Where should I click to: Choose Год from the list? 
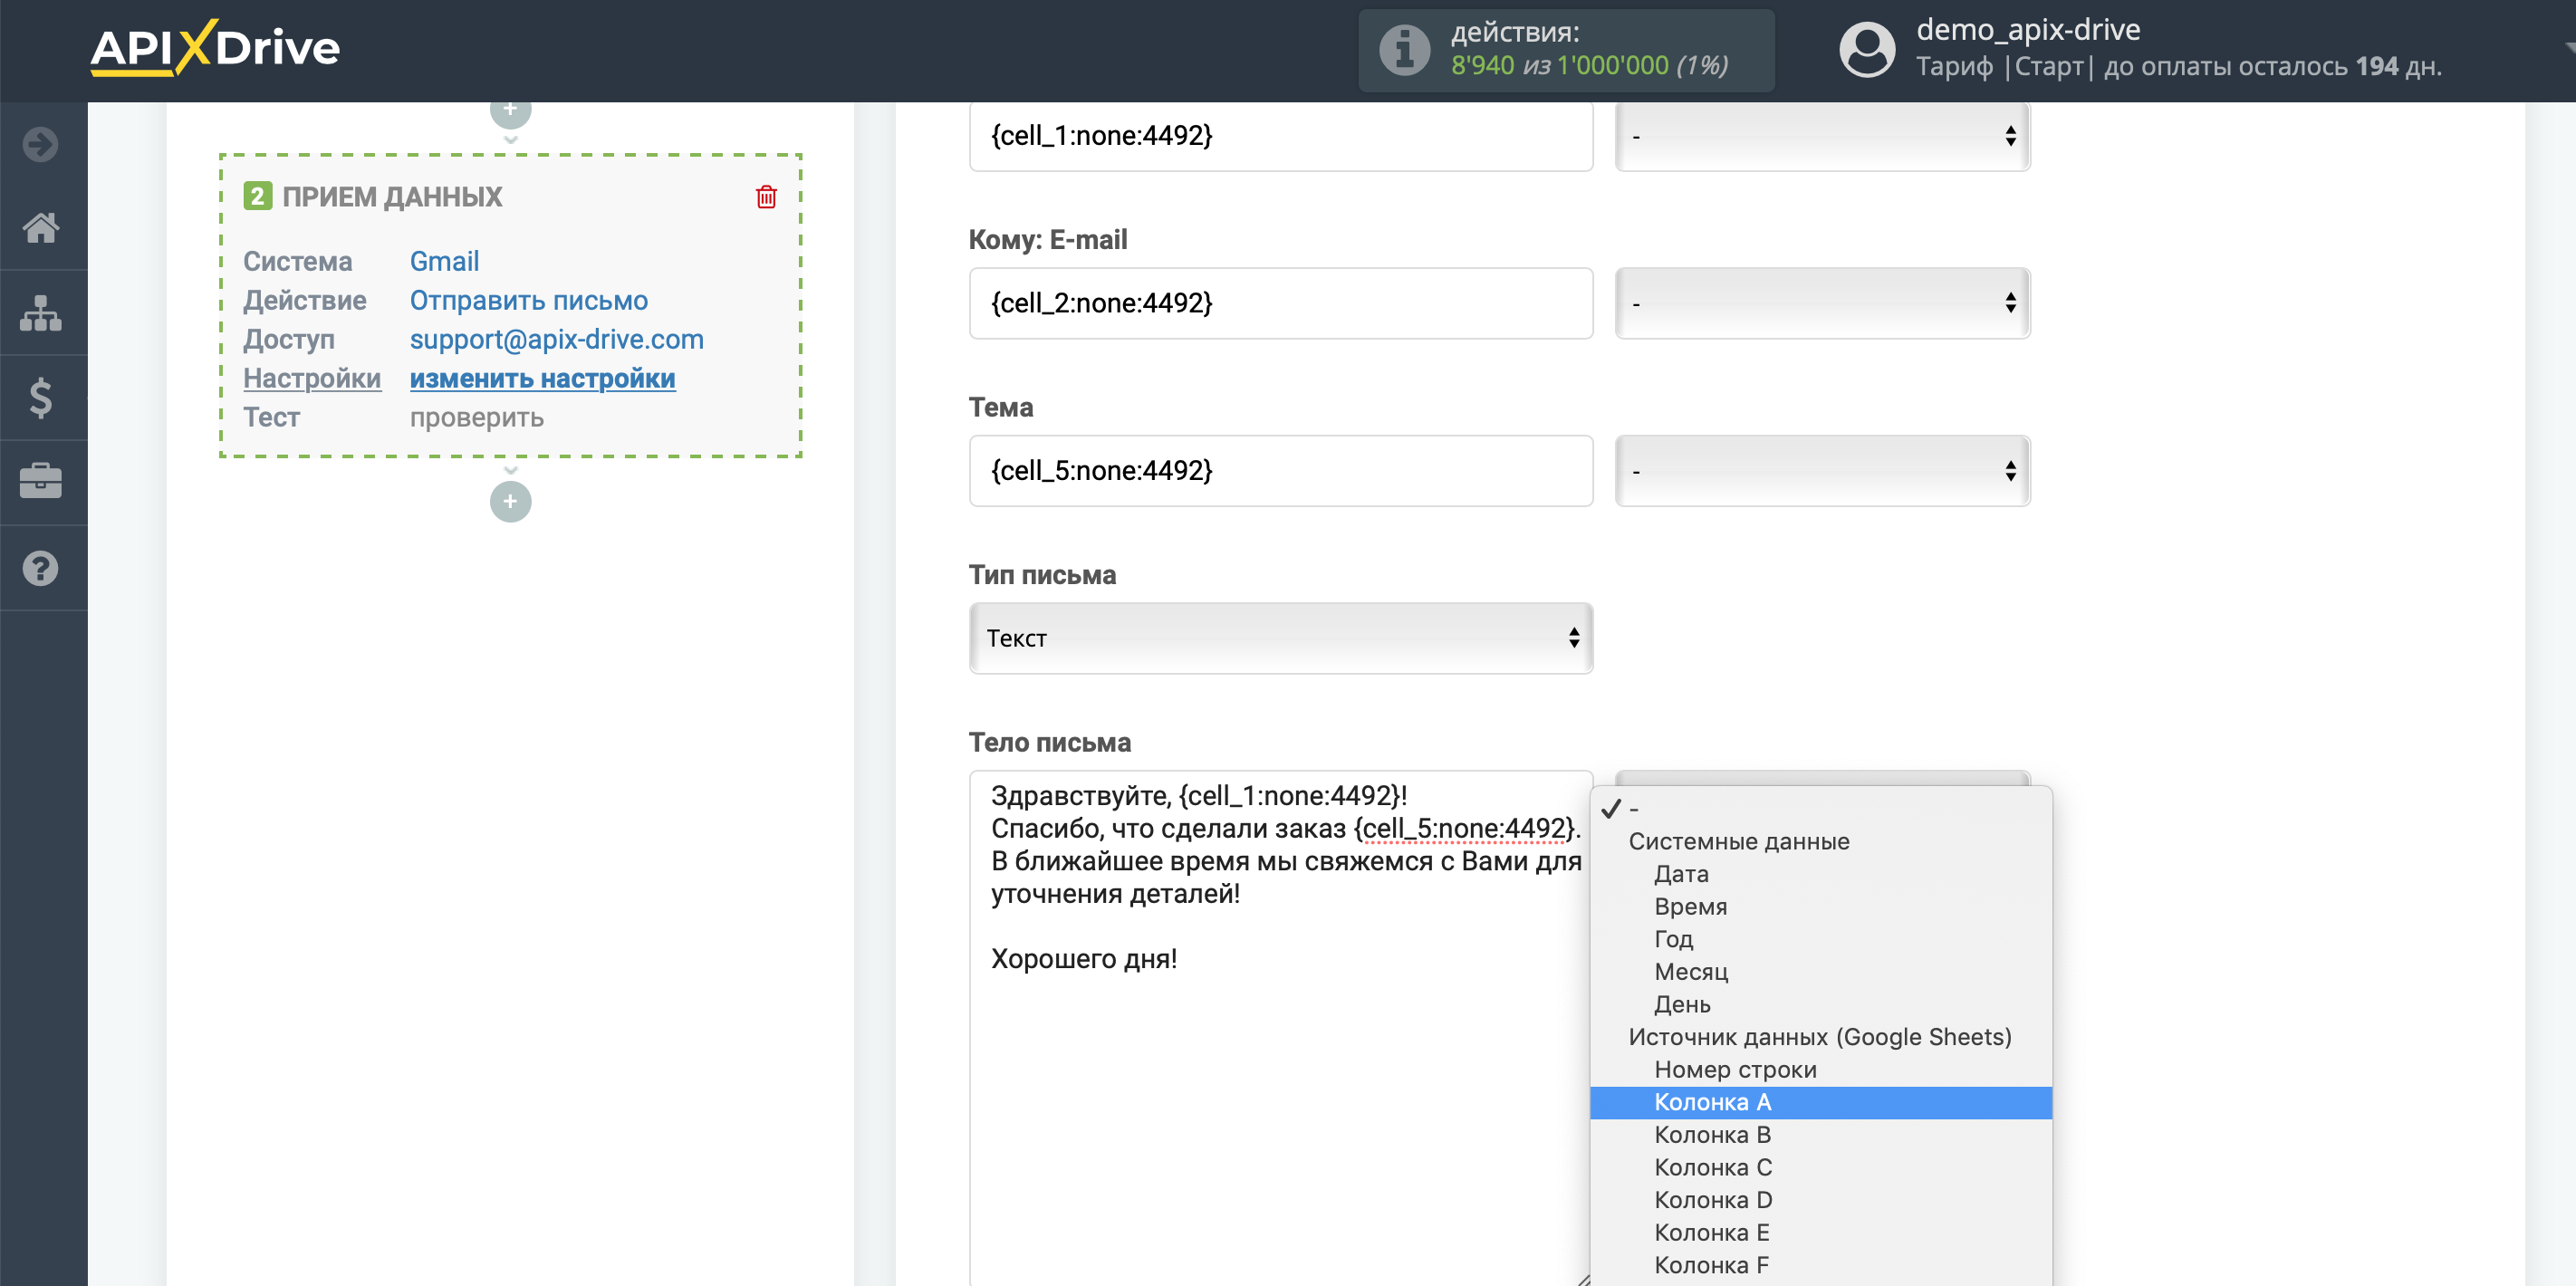[1820, 939]
